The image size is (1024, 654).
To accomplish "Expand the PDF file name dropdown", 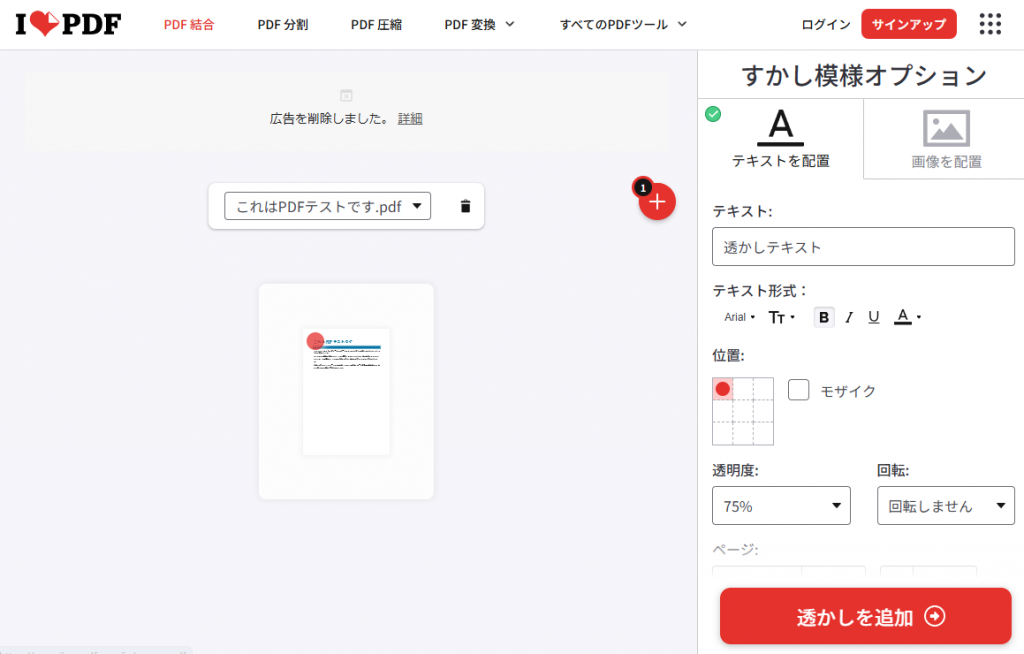I will [x=327, y=206].
